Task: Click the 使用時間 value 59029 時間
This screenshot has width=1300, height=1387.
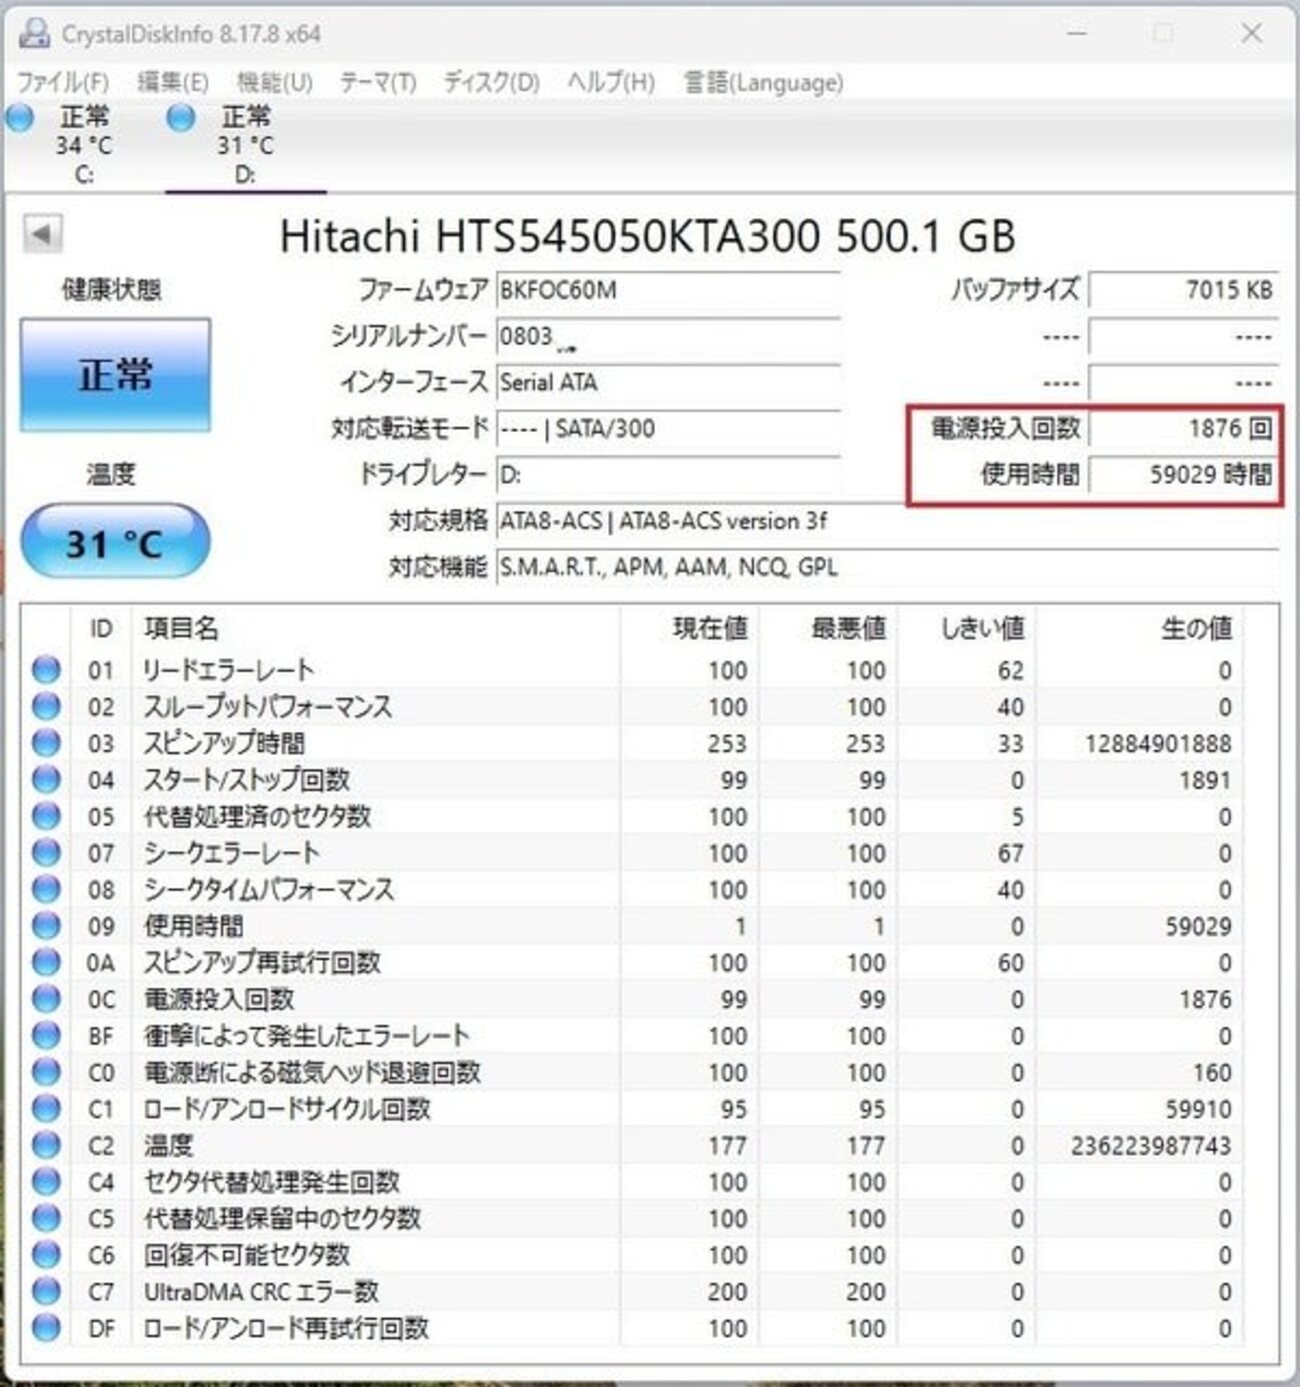Action: point(1183,474)
